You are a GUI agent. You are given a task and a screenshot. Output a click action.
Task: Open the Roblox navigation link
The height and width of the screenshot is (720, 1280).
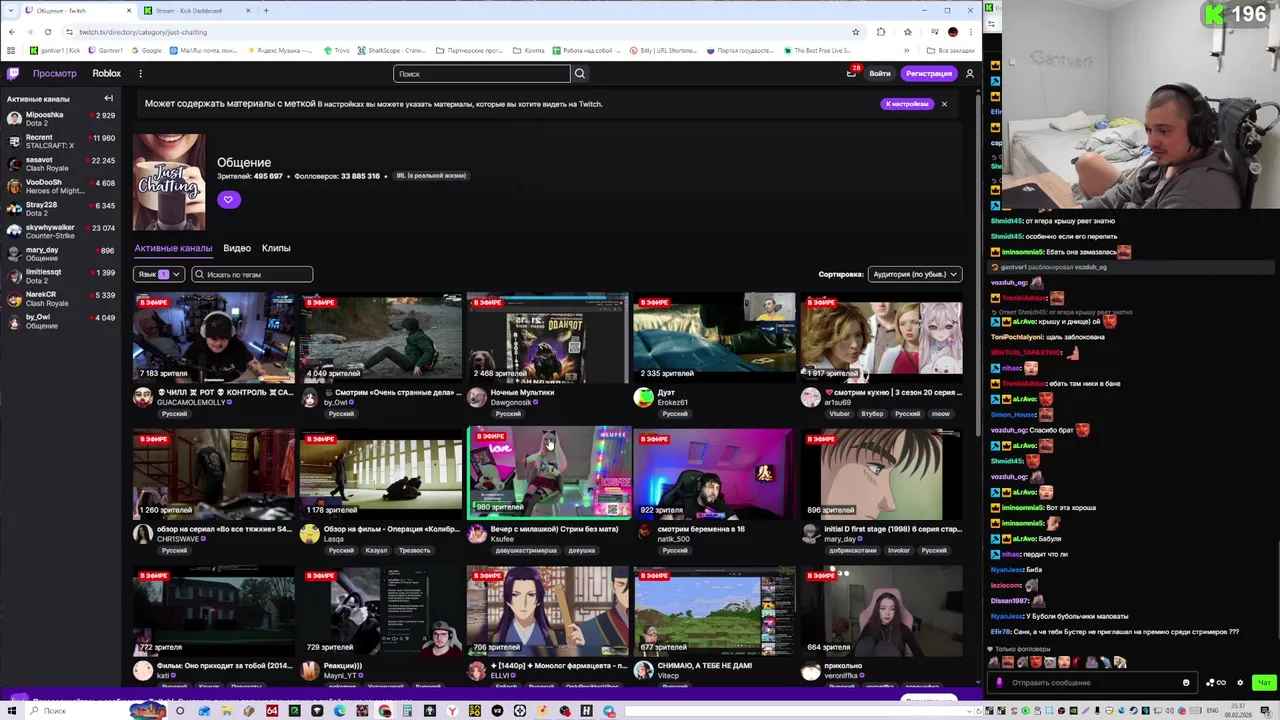[106, 73]
